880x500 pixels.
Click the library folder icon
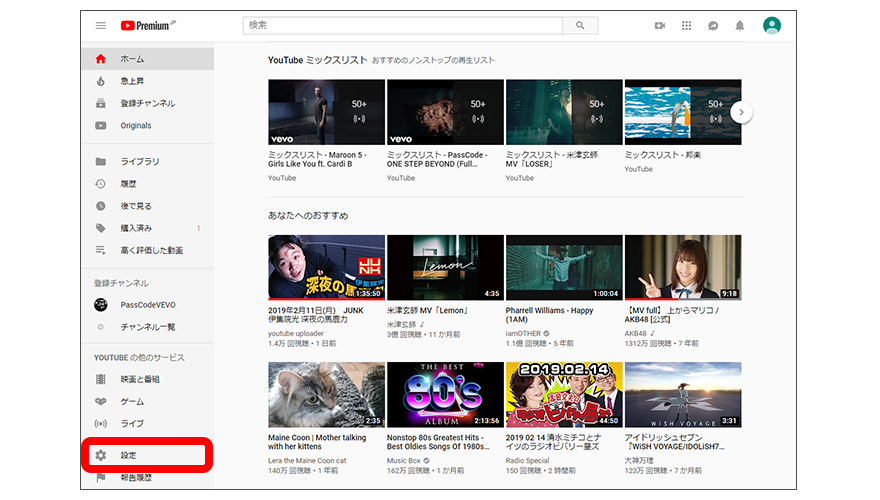click(100, 162)
